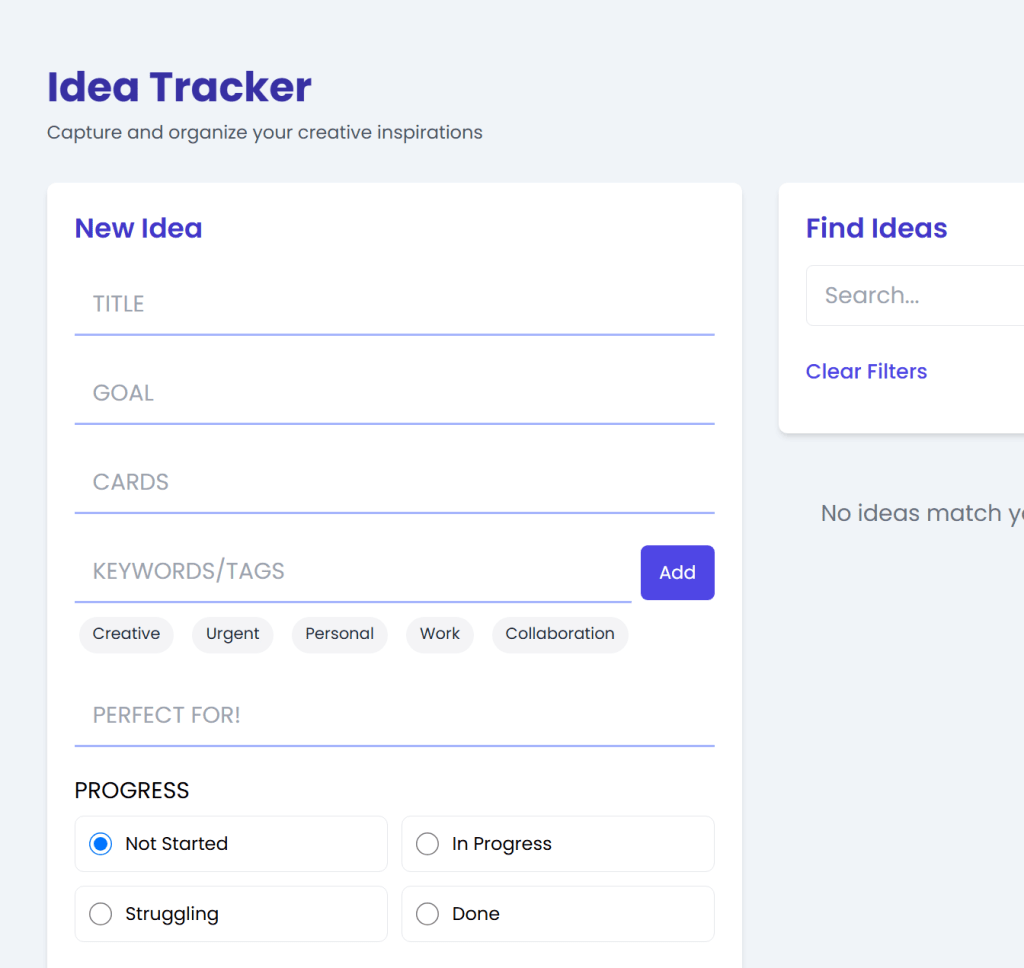The image size is (1024, 968).
Task: Click the Search ideas box
Action: tap(915, 296)
